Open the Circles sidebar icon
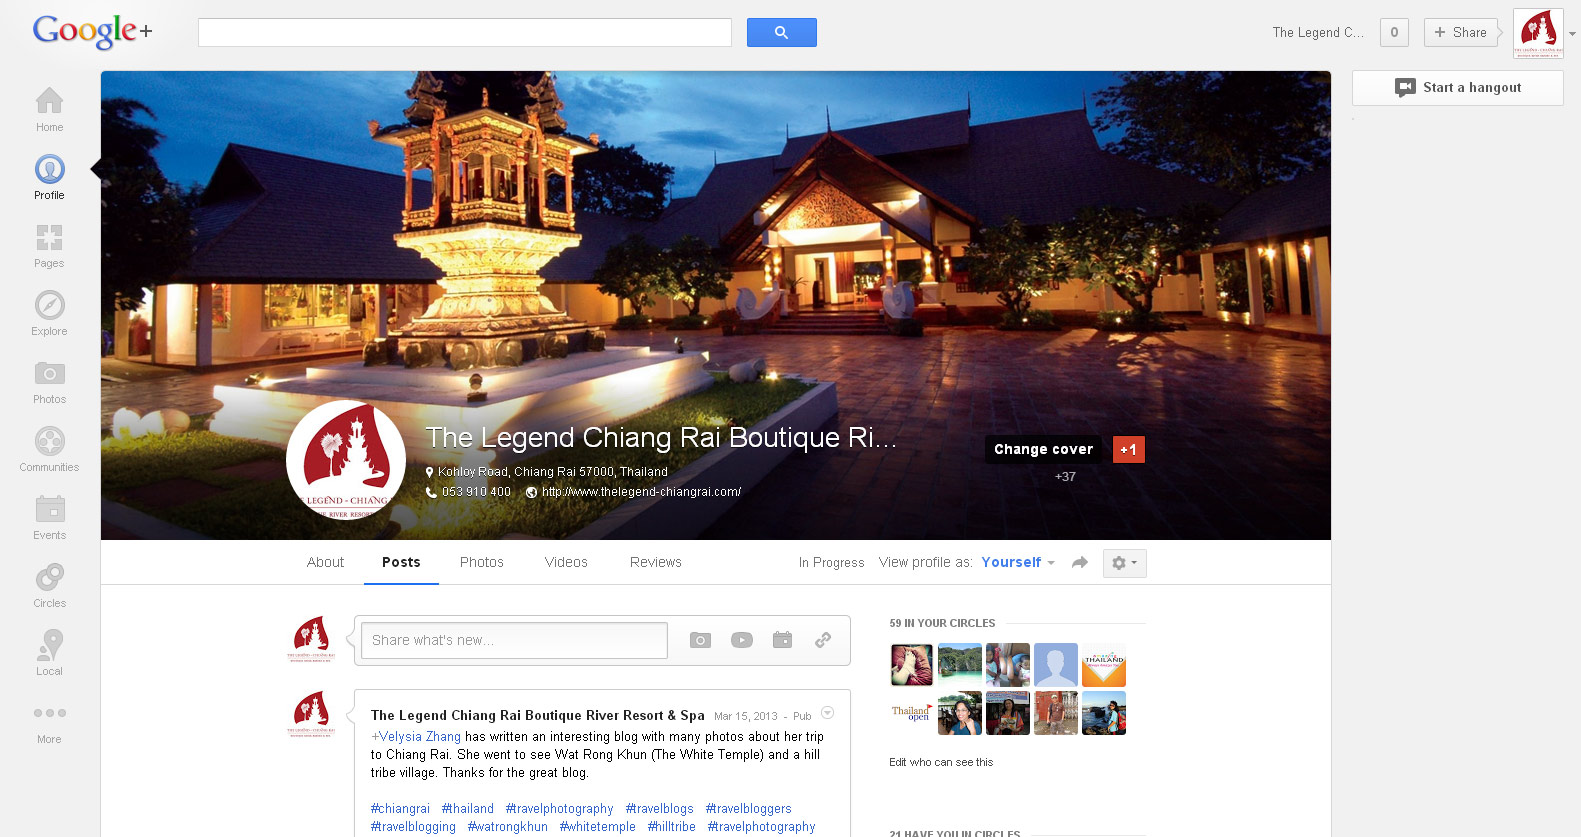Screen dimensions: 1581x837 click(49, 577)
